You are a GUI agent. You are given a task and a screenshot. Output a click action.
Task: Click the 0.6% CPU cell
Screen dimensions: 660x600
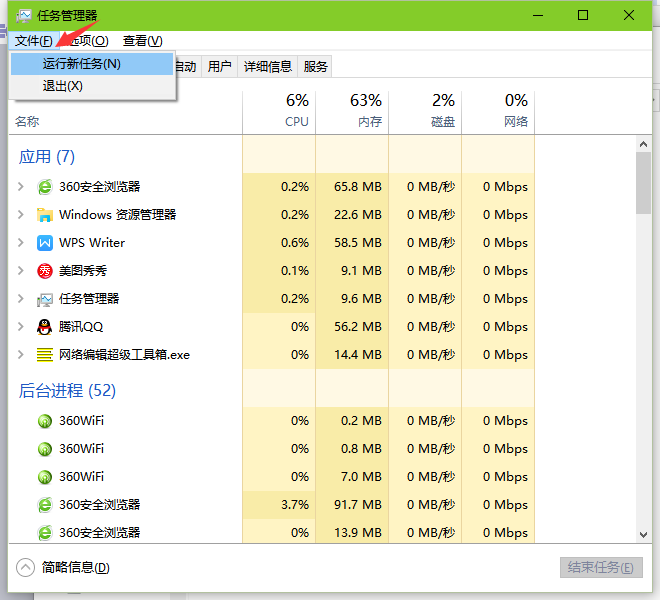click(x=279, y=243)
